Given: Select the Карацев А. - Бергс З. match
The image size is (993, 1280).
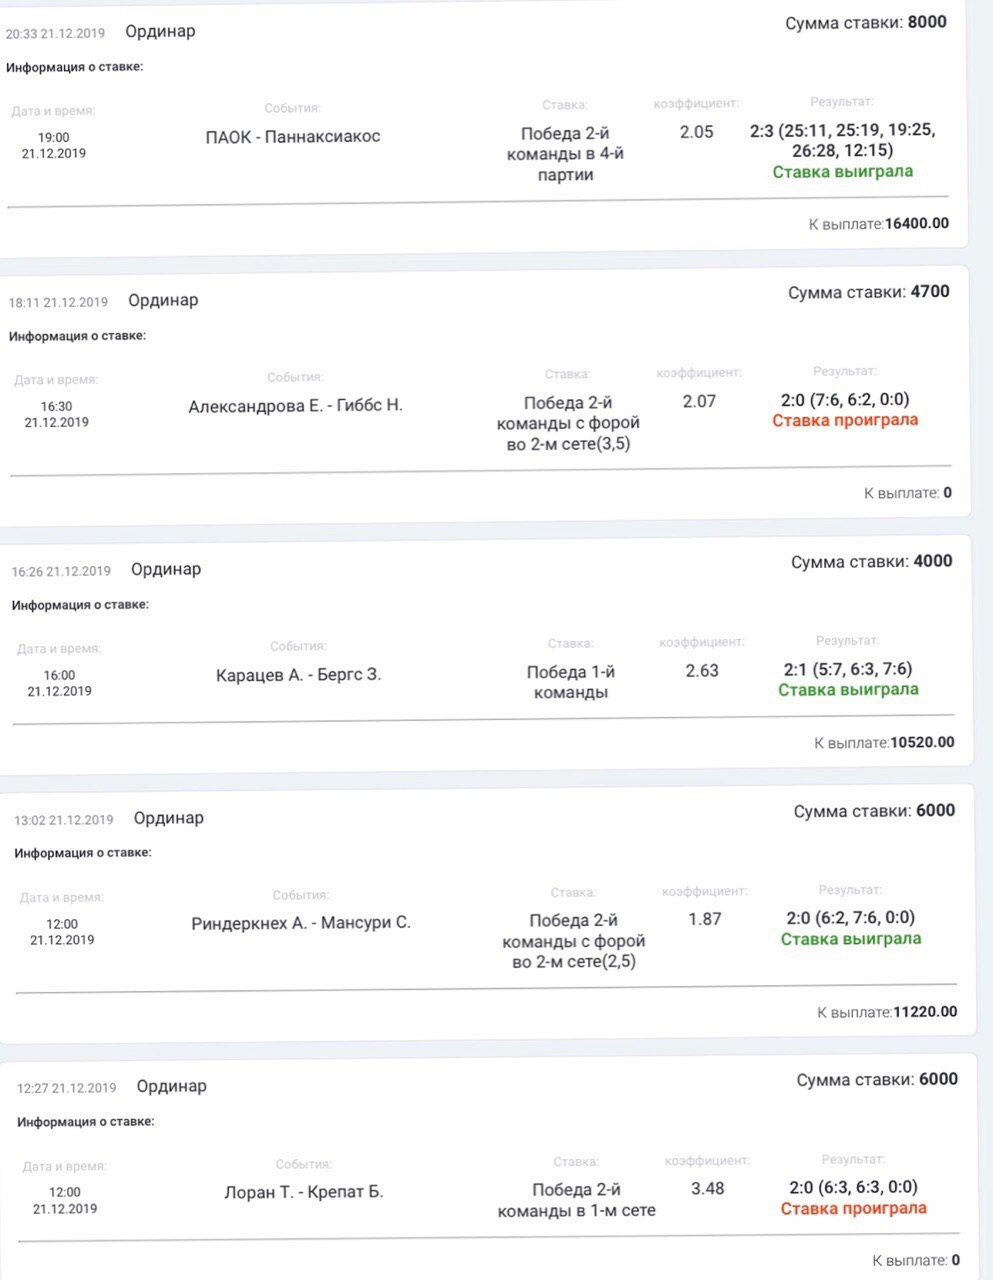Looking at the screenshot, I should point(298,675).
